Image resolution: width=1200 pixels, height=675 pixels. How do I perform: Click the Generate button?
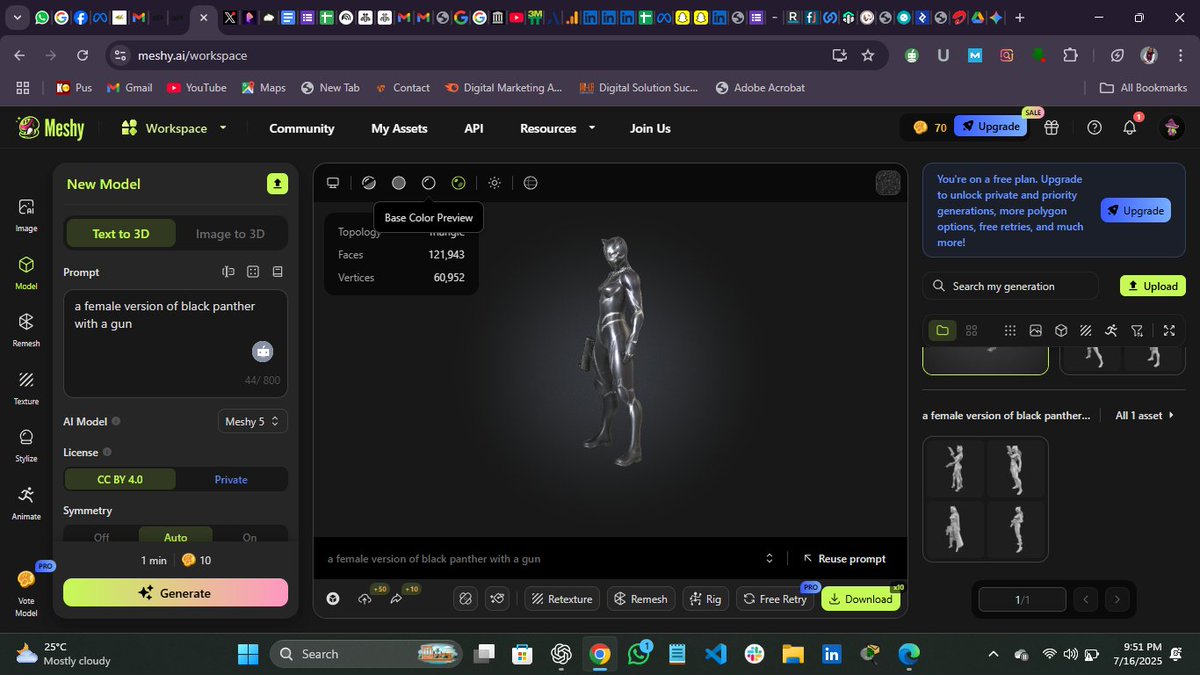click(176, 592)
